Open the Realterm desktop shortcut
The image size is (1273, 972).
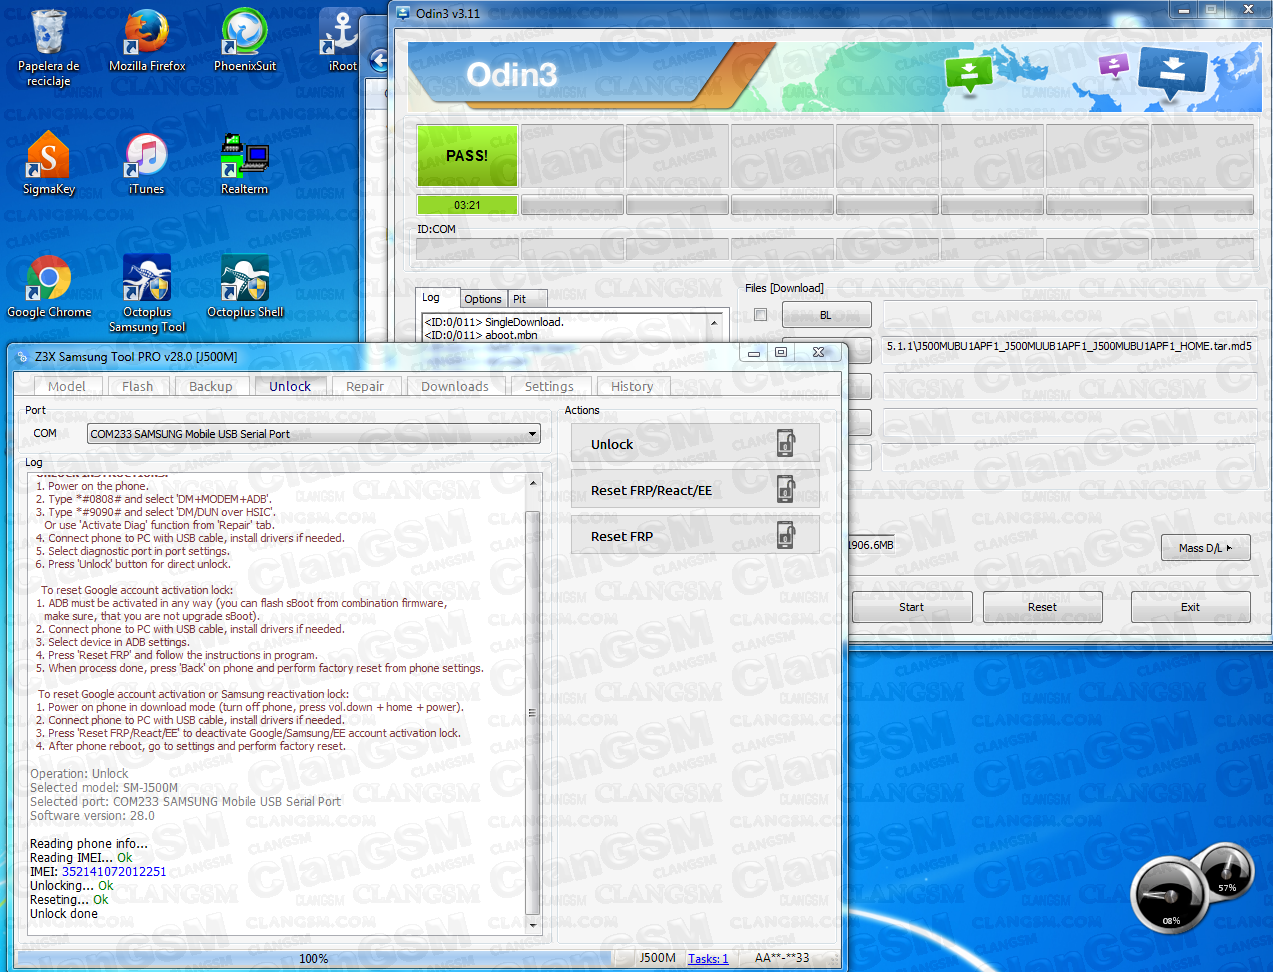(x=245, y=164)
